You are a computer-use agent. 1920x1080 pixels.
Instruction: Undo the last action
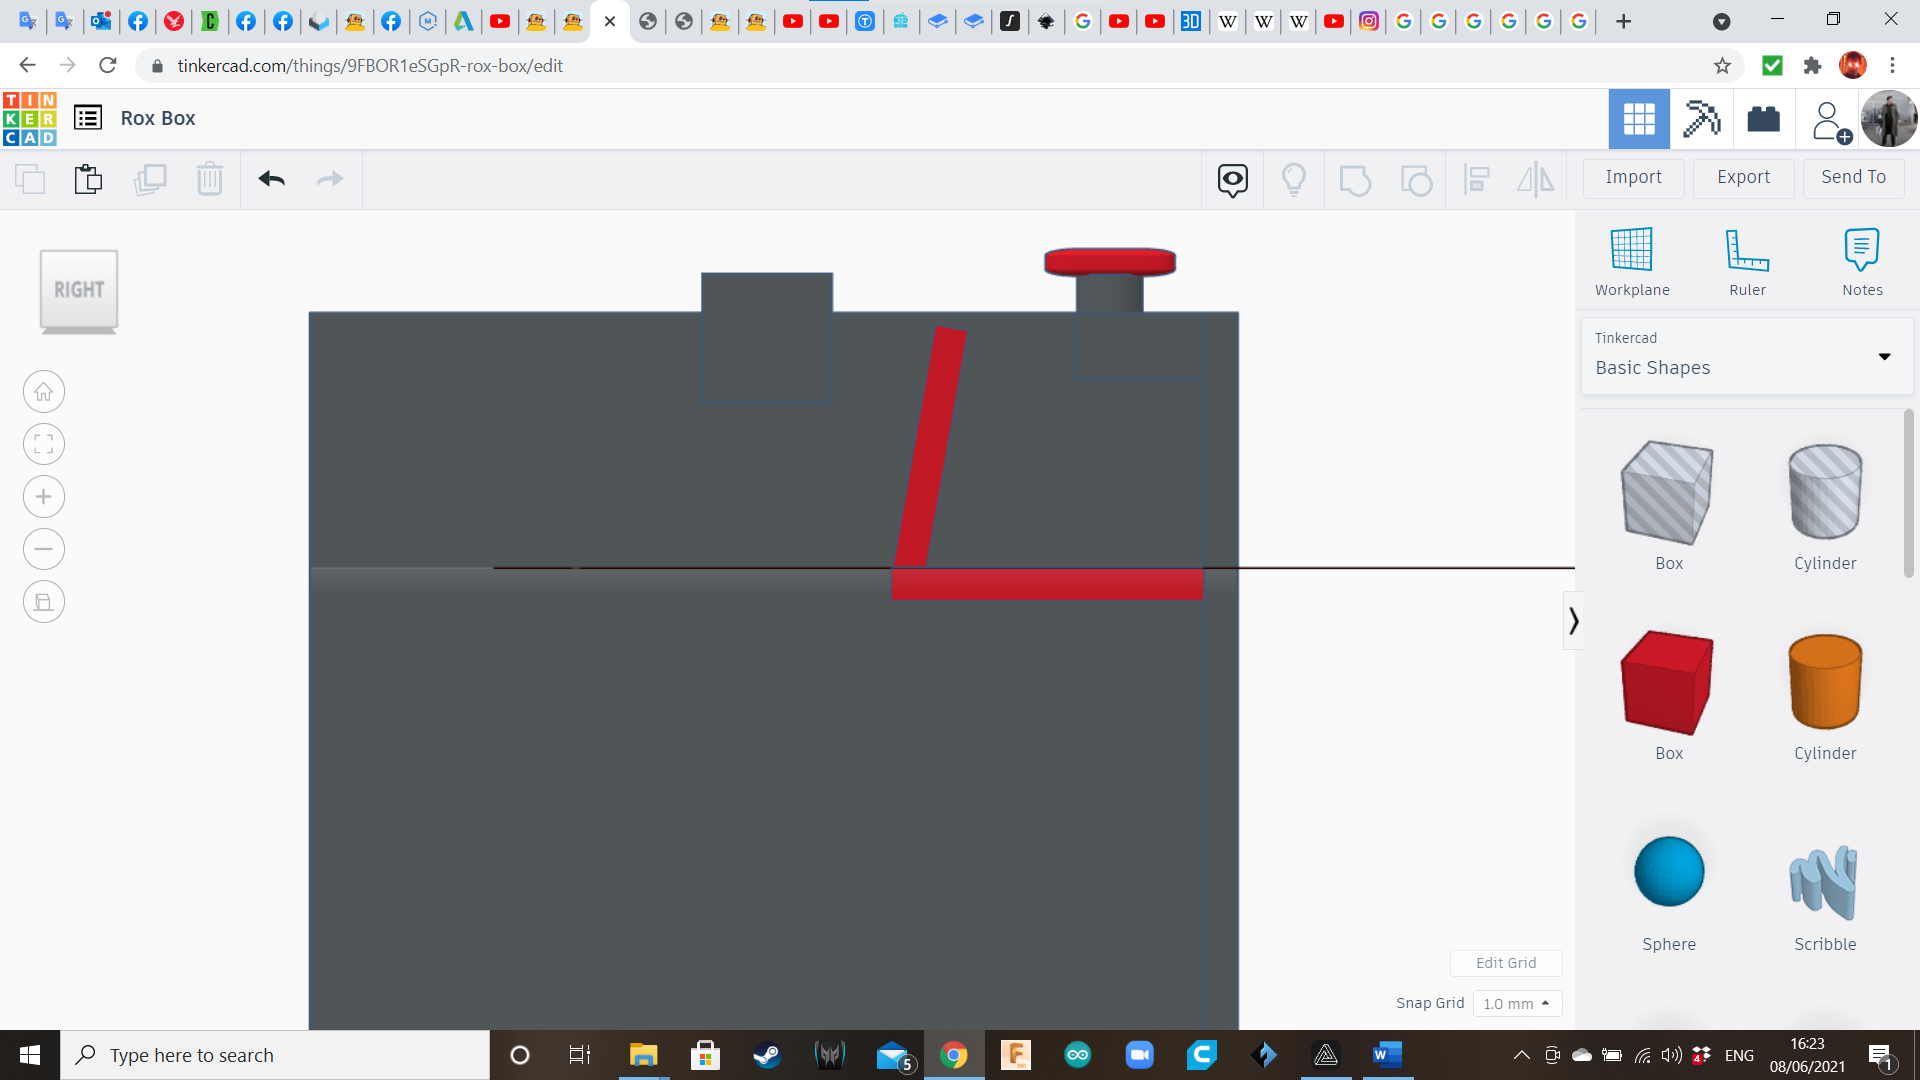(271, 179)
